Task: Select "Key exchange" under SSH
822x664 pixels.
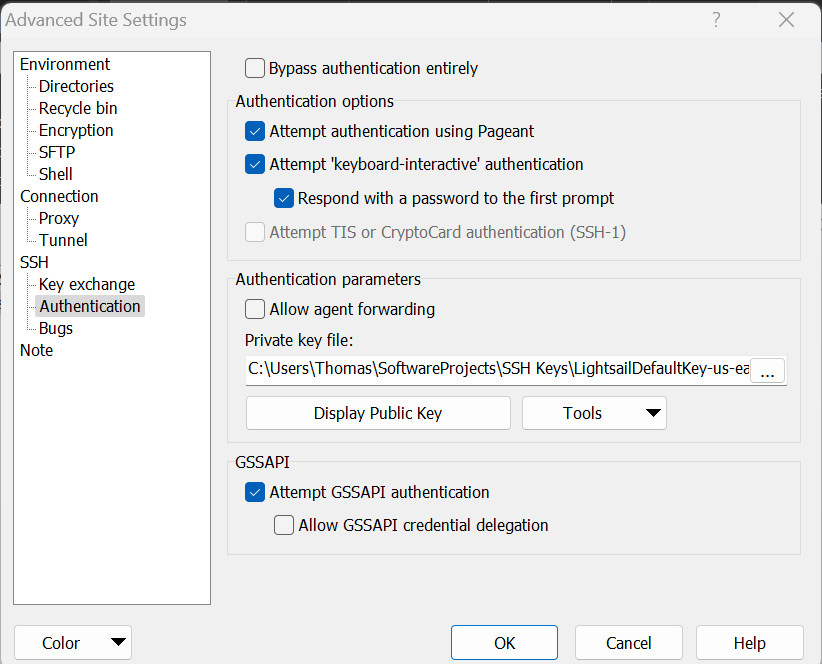Action: tap(86, 284)
